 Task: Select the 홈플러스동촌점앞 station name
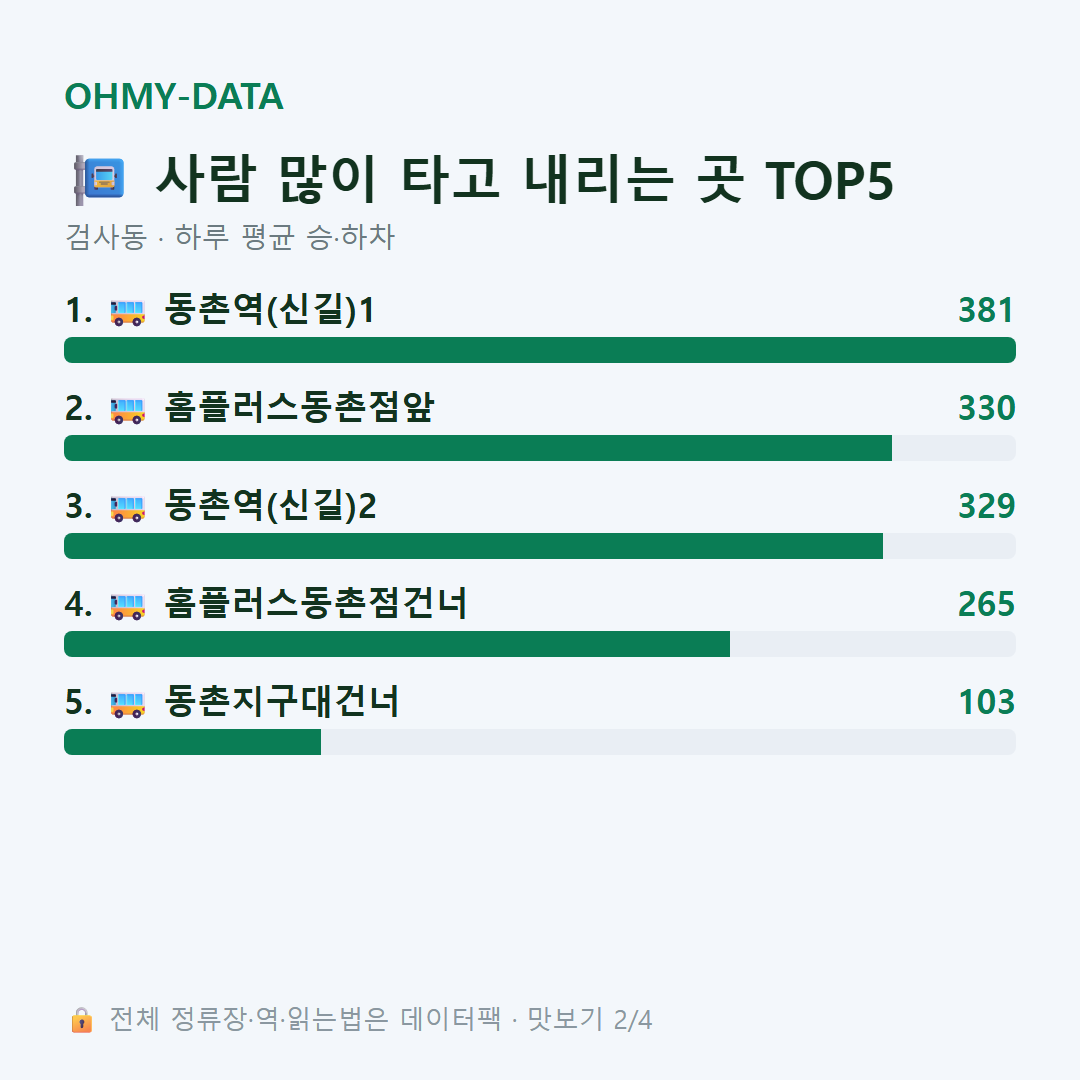coord(300,408)
